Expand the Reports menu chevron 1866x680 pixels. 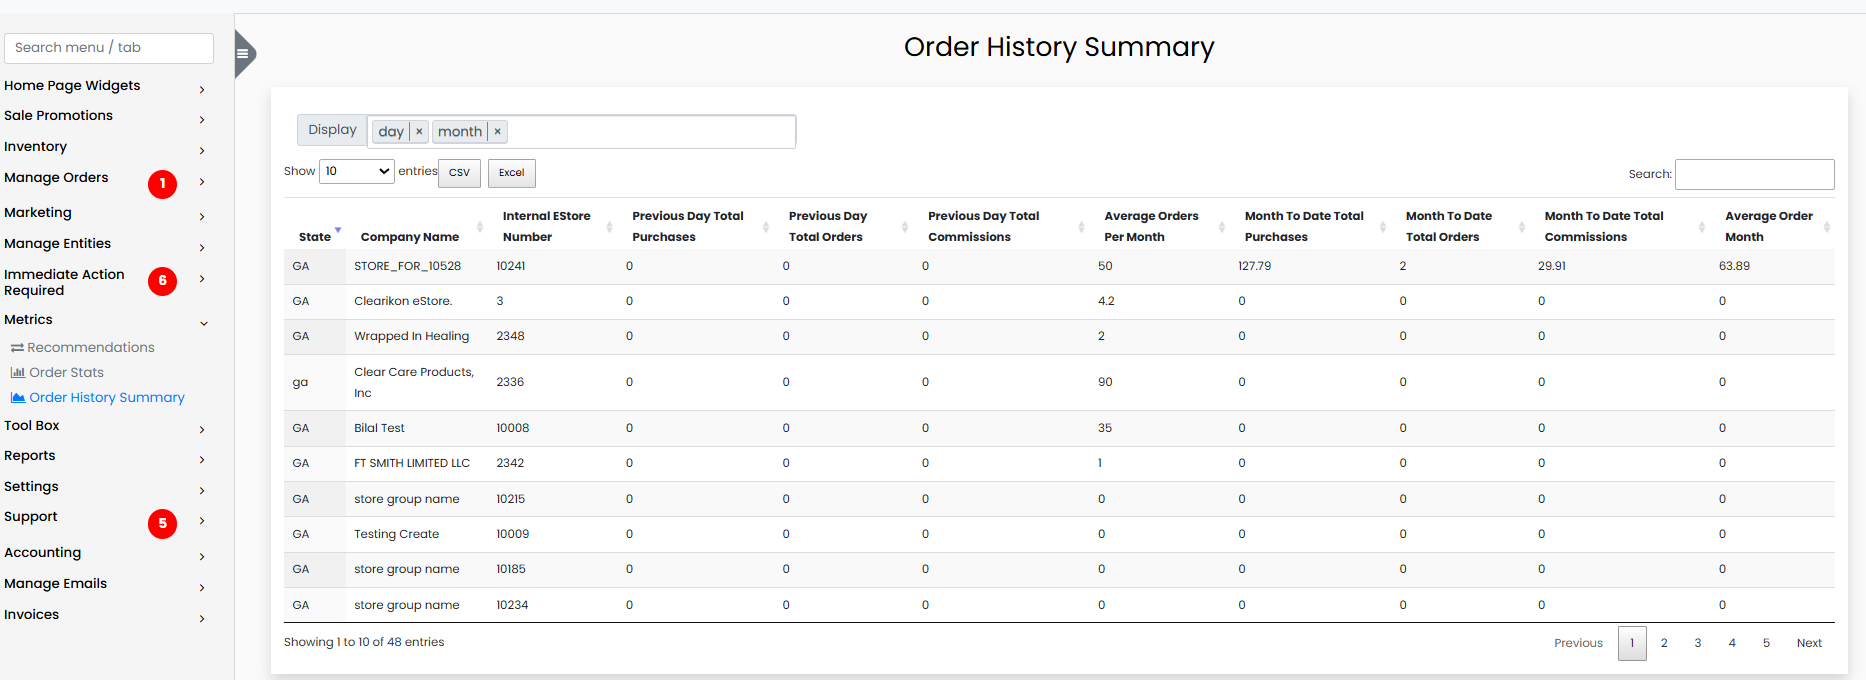pos(202,460)
